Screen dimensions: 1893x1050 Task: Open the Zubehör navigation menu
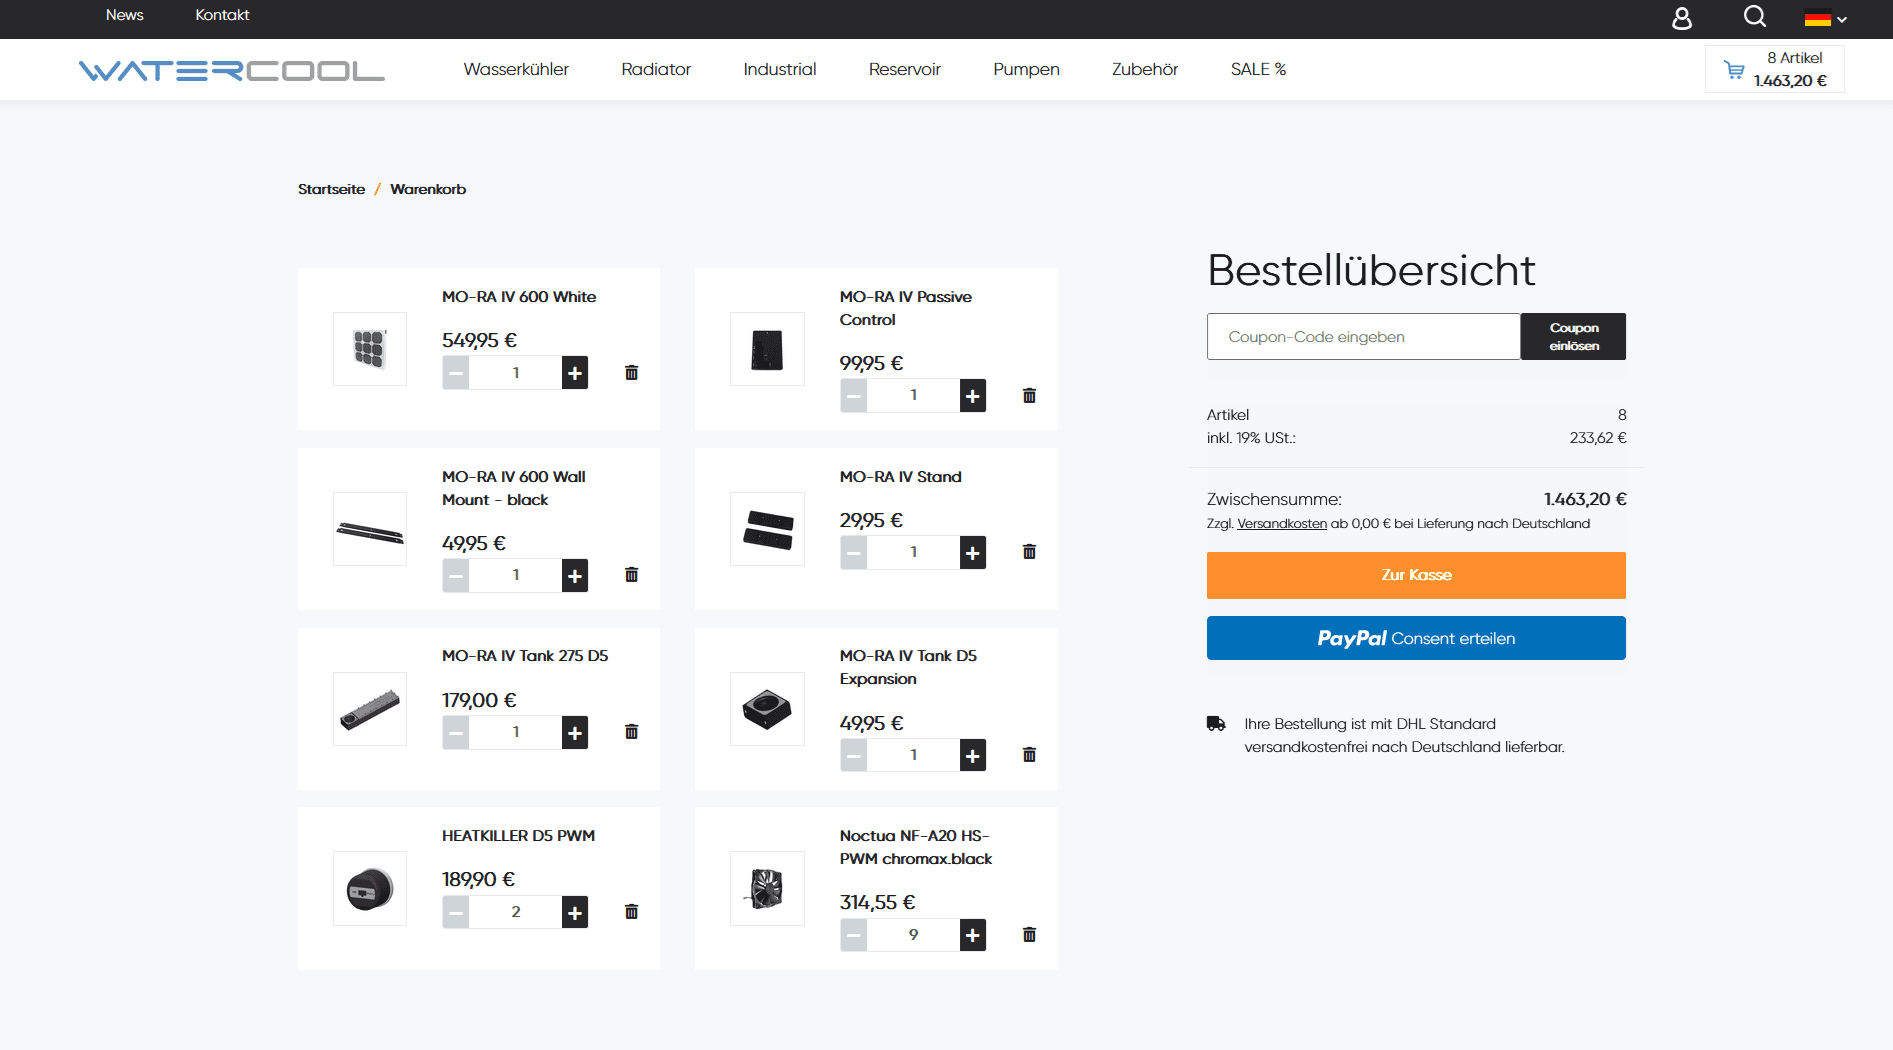pyautogui.click(x=1145, y=69)
